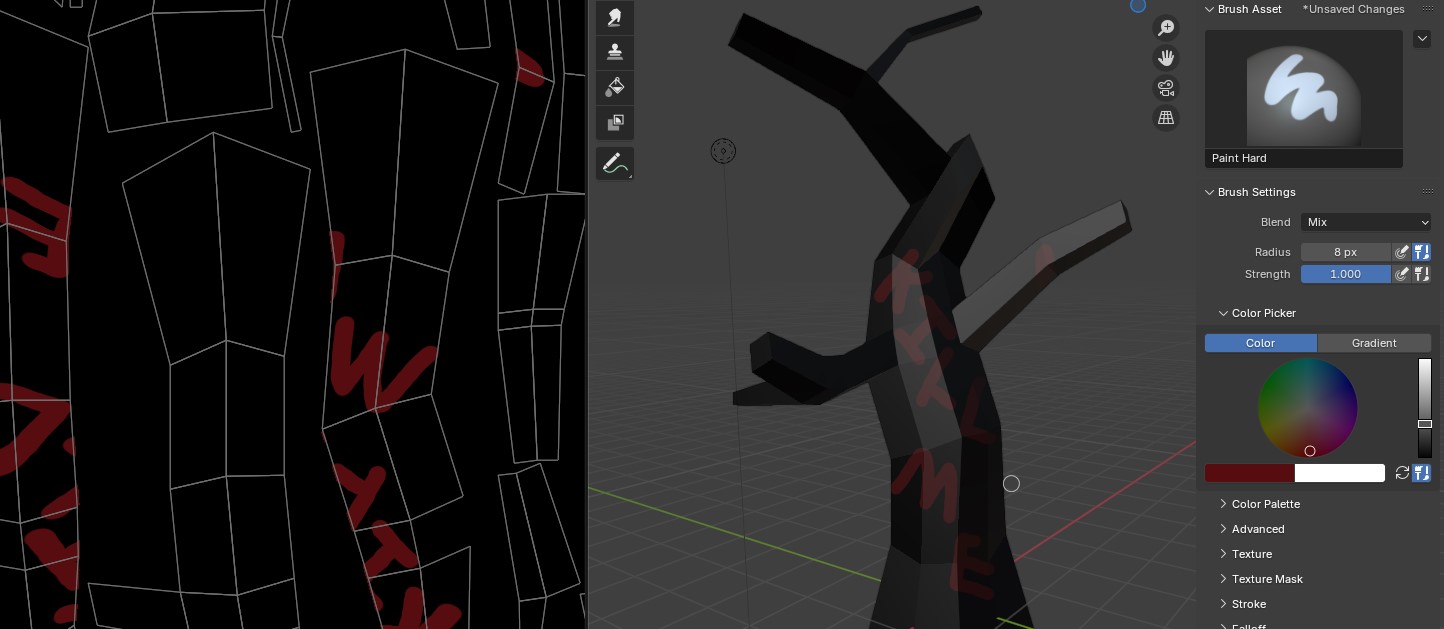Swap primary and secondary colors
This screenshot has width=1444, height=629.
coord(1402,473)
